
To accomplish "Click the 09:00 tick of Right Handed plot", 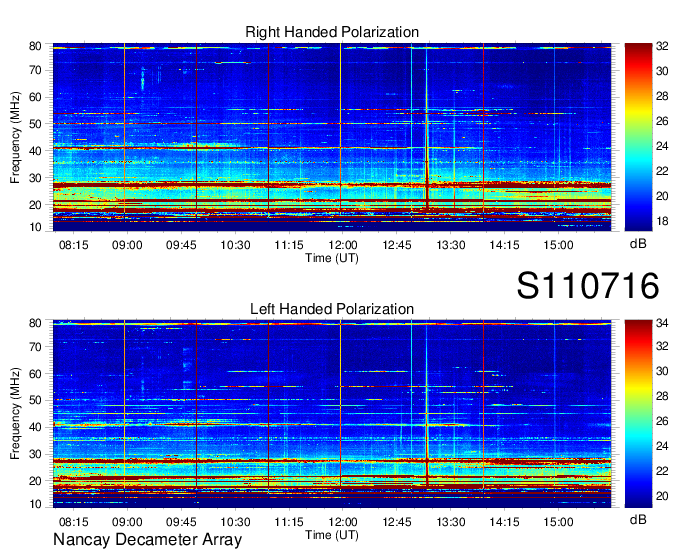I will coord(127,245).
